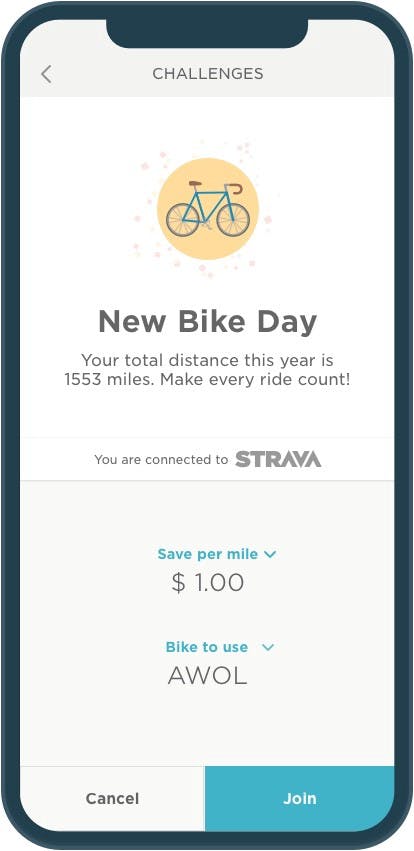This screenshot has width=414, height=851.
Task: Tap 'You are connected to' text
Action: pos(161,460)
